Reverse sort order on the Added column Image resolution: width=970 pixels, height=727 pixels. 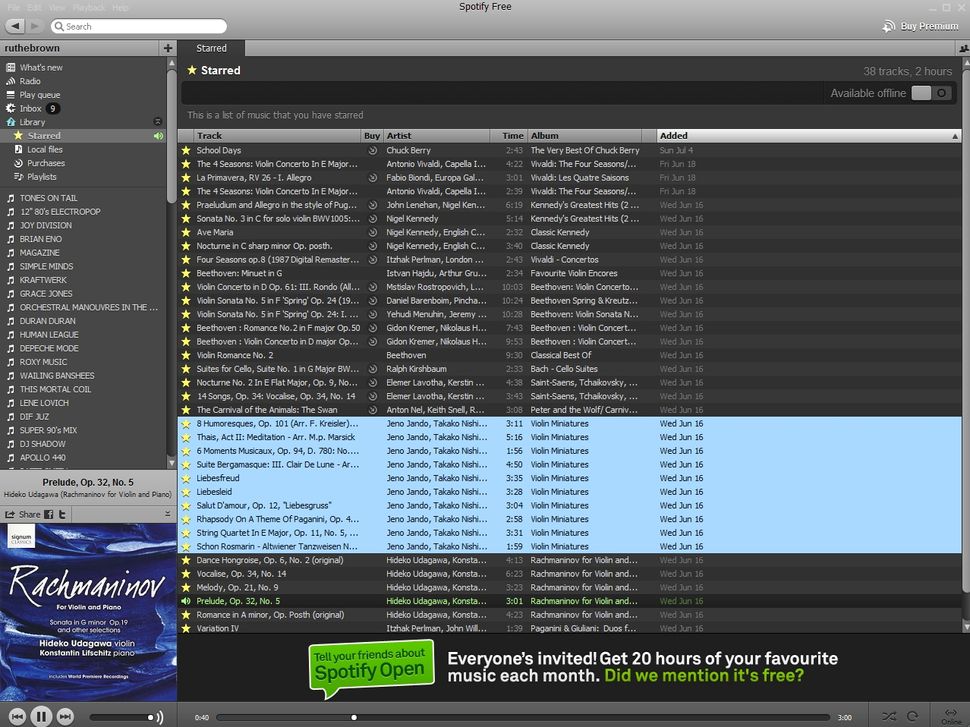click(x=673, y=135)
